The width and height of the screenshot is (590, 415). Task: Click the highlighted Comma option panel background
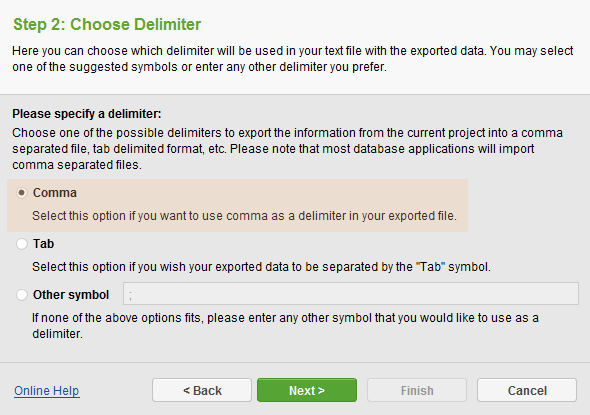(x=237, y=205)
